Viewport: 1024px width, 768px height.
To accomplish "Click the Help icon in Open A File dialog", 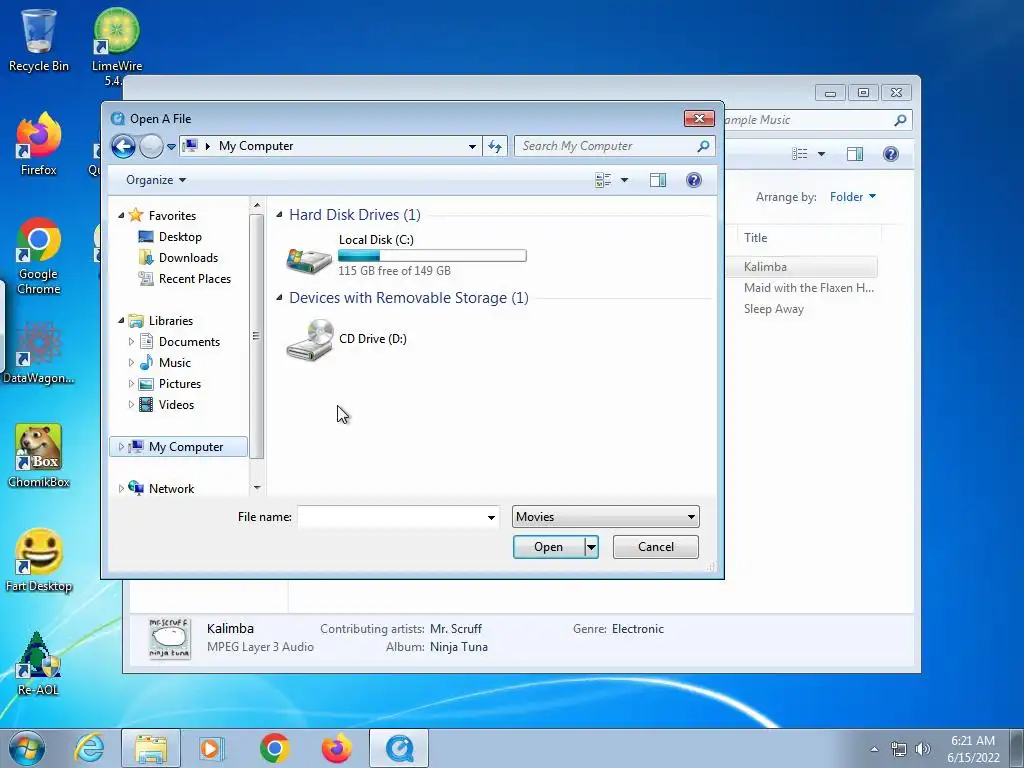I will click(x=694, y=180).
